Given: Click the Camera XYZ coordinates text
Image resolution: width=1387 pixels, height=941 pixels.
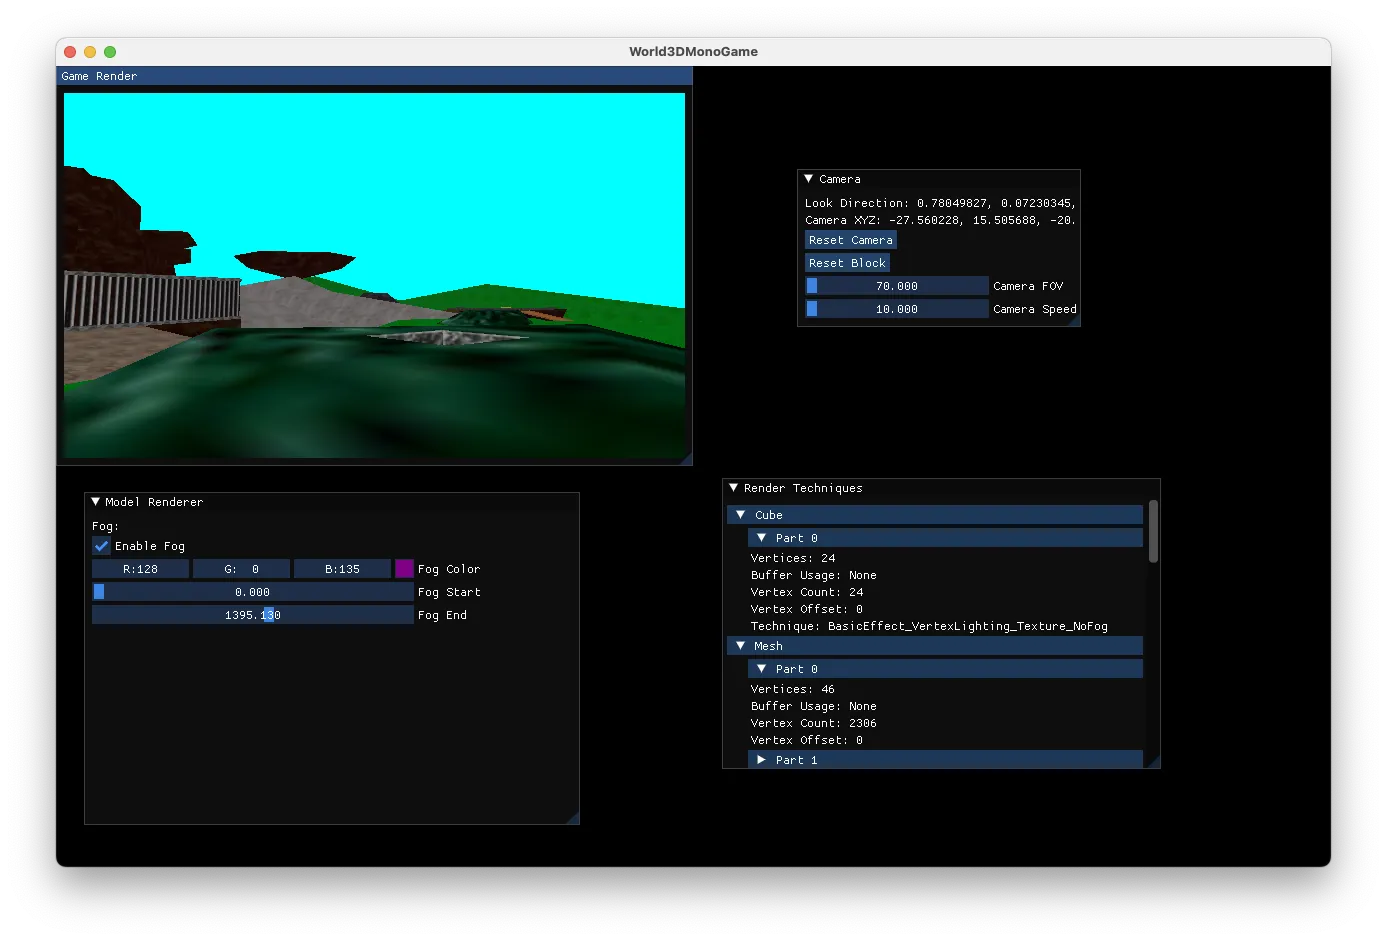Looking at the screenshot, I should tap(940, 220).
